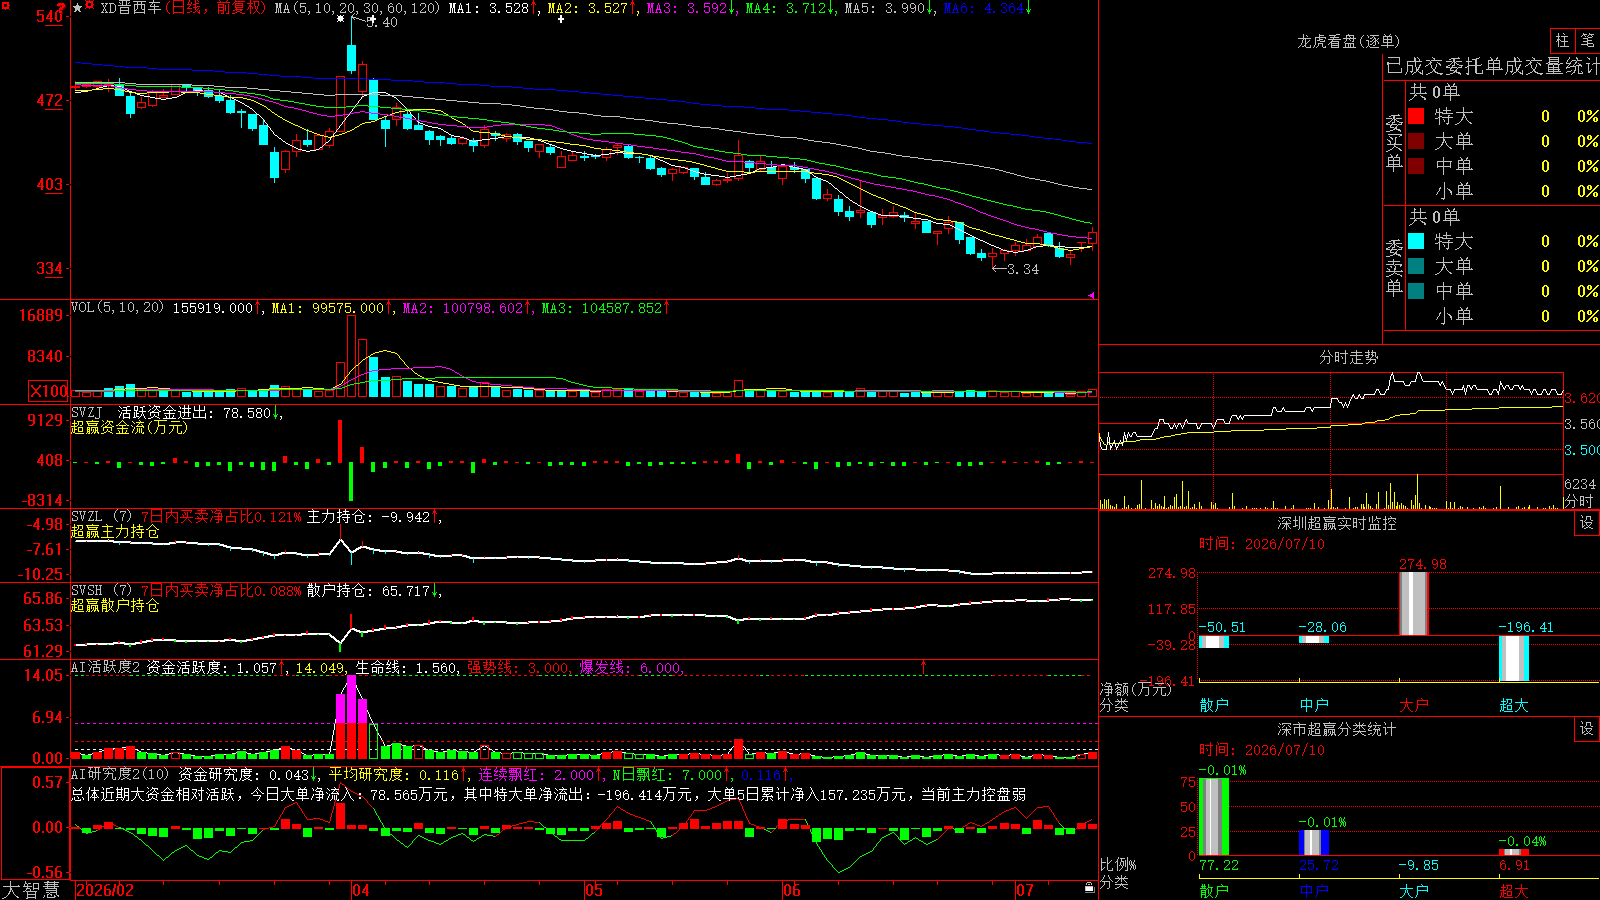The height and width of the screenshot is (900, 1600).
Task: Click the 超大 category label in realtime monitor
Action: (x=1513, y=705)
